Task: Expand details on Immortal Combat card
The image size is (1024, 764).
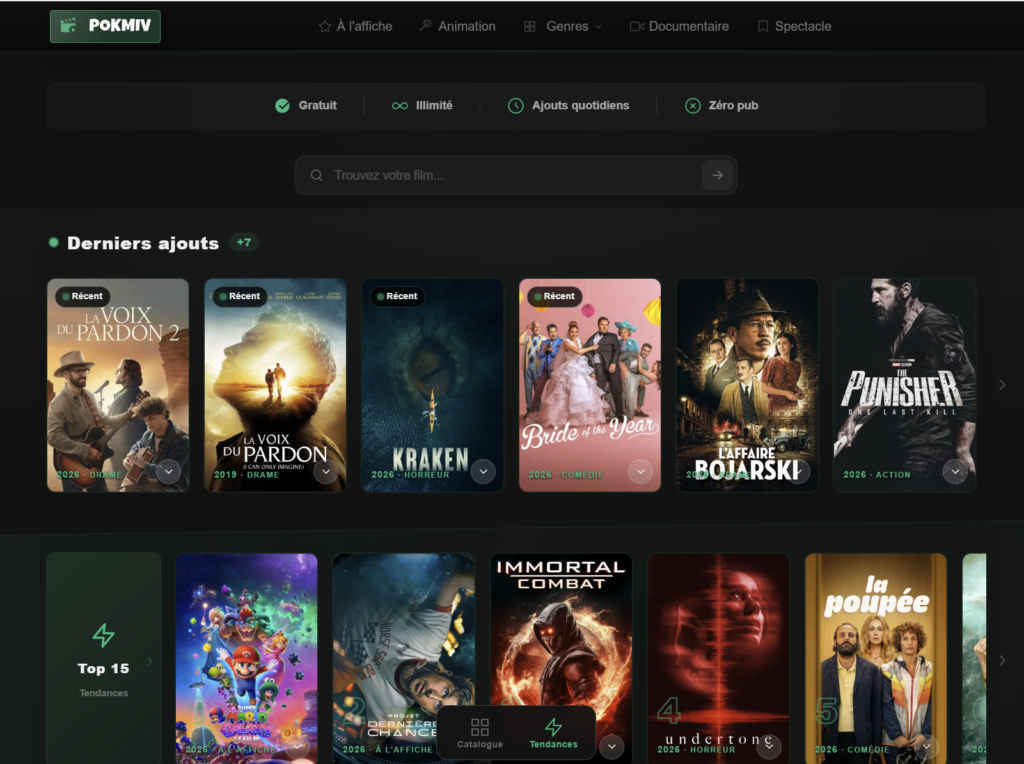Action: (612, 746)
